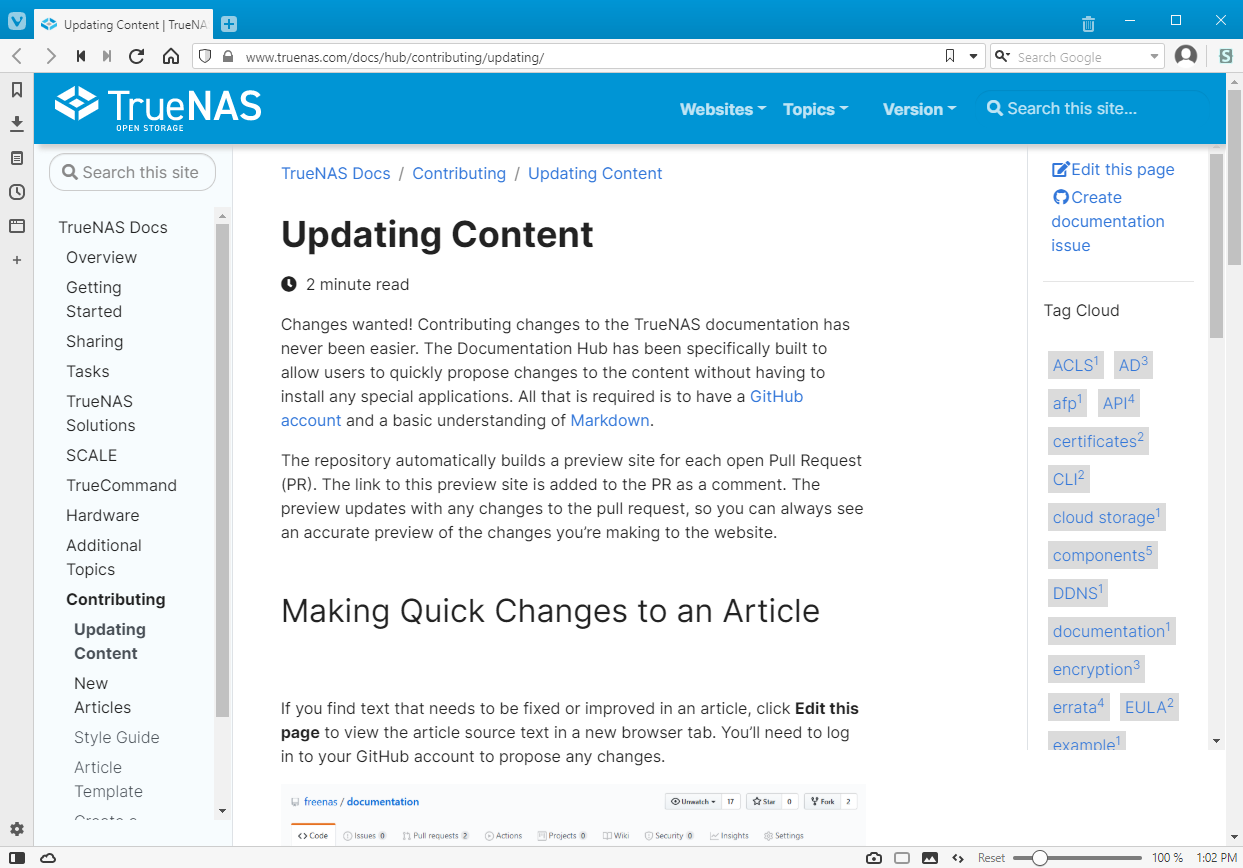The image size is (1243, 868).
Task: Open the Vivaldi main menu icon
Action: pyautogui.click(x=17, y=21)
